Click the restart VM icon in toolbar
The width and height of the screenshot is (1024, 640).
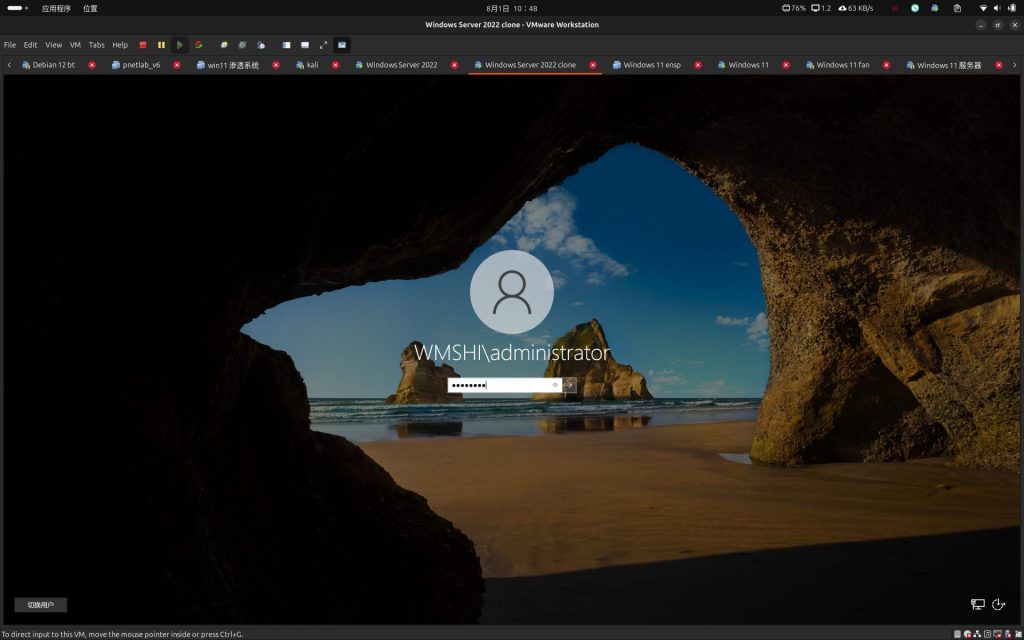[198, 45]
